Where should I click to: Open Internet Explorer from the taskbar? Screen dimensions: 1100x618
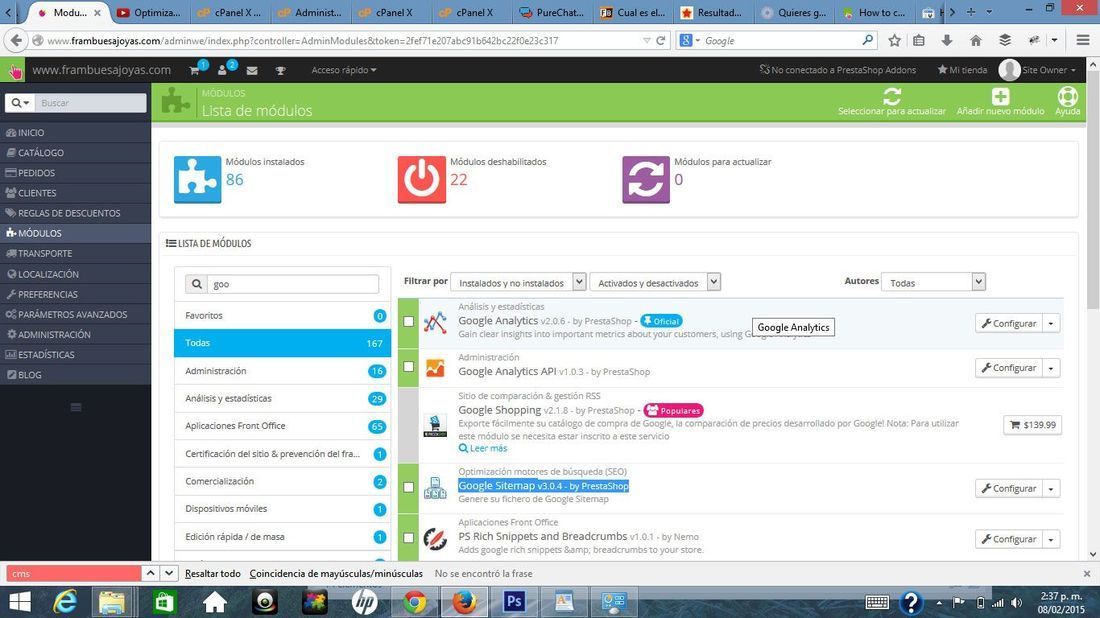pyautogui.click(x=65, y=602)
